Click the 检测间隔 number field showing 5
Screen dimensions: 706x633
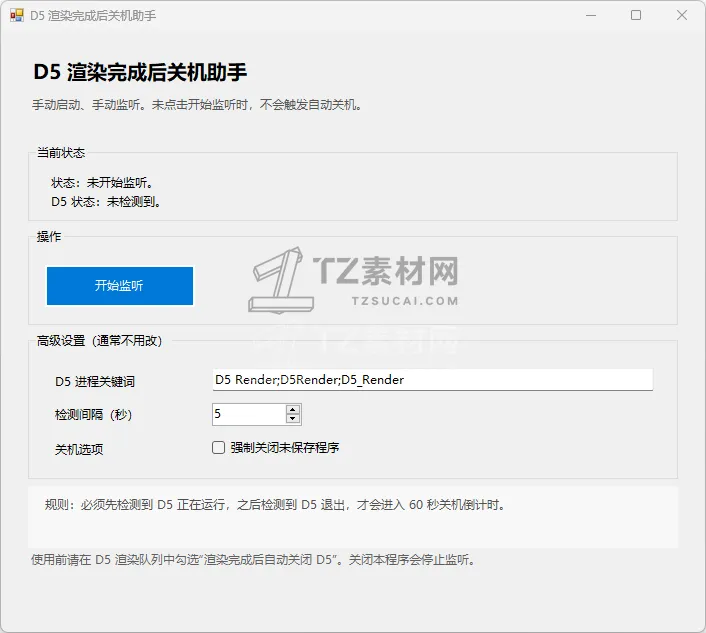click(249, 414)
